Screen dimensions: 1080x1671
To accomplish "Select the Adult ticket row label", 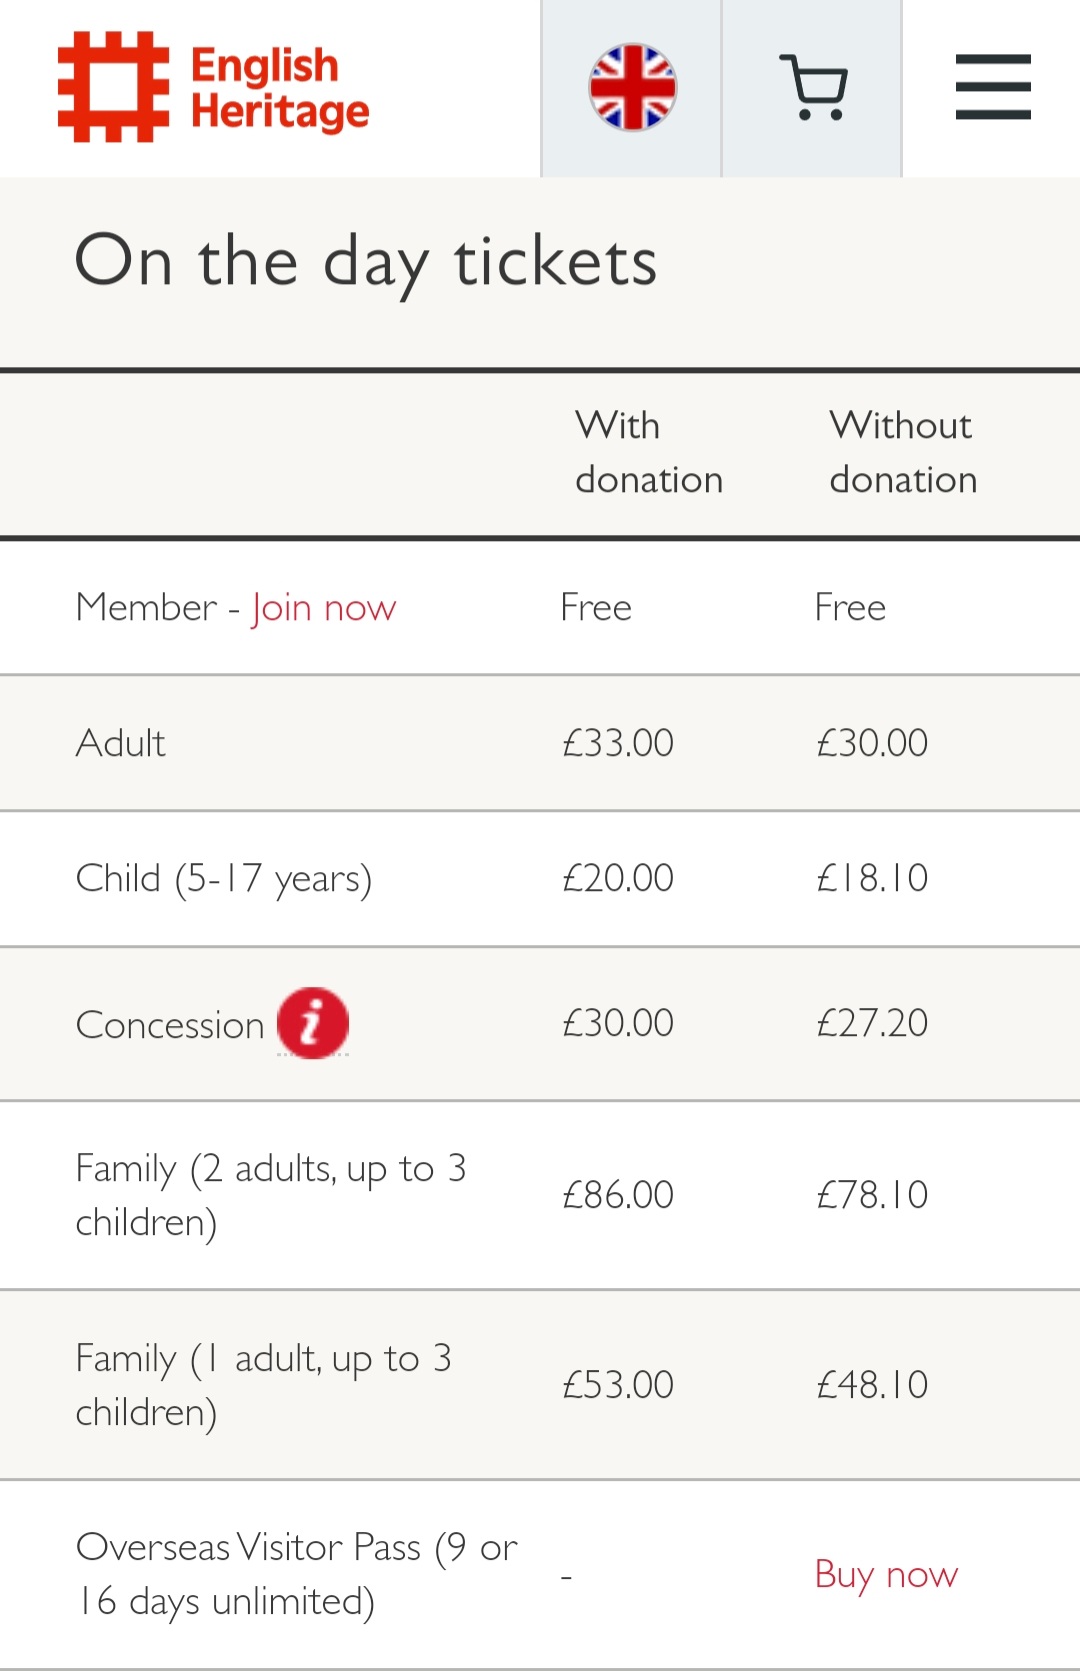I will coord(121,743).
